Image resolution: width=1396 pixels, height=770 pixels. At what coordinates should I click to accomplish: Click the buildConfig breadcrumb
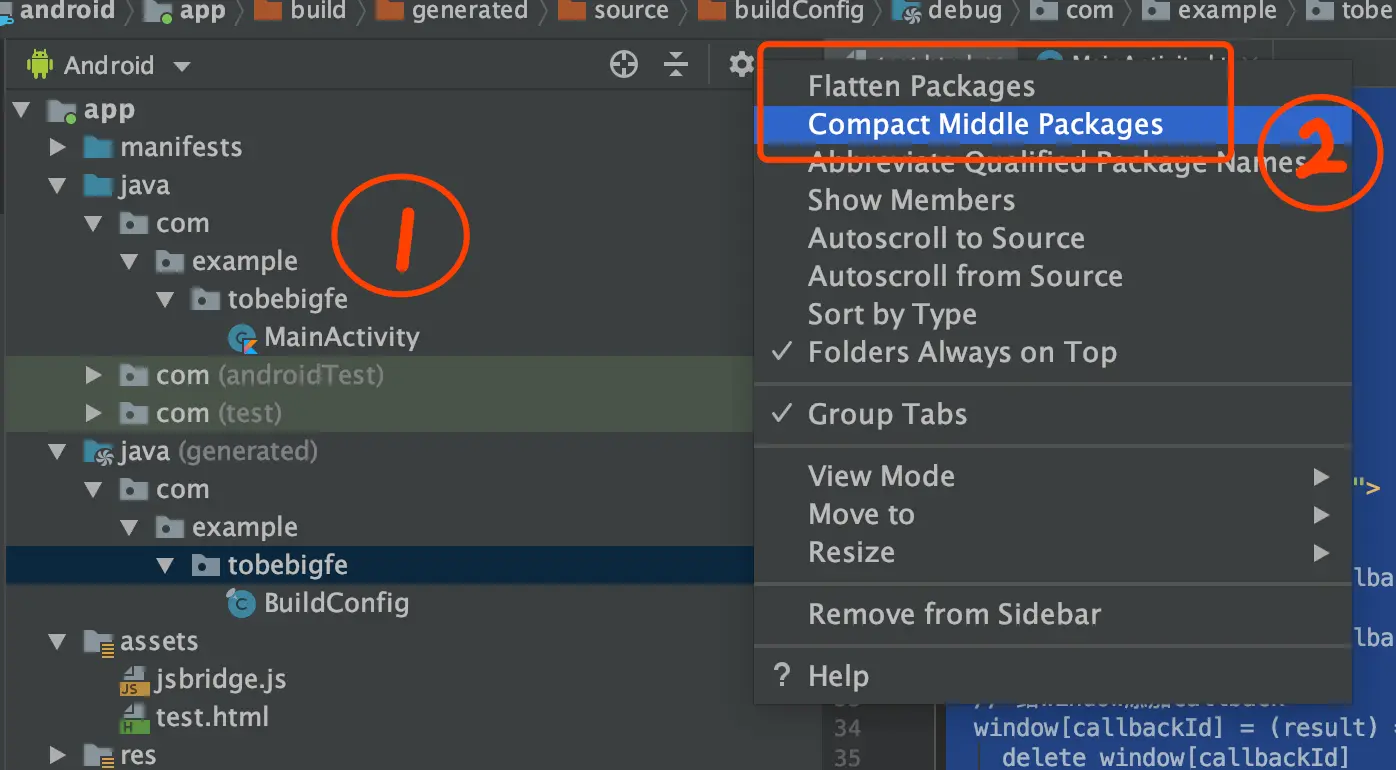798,11
